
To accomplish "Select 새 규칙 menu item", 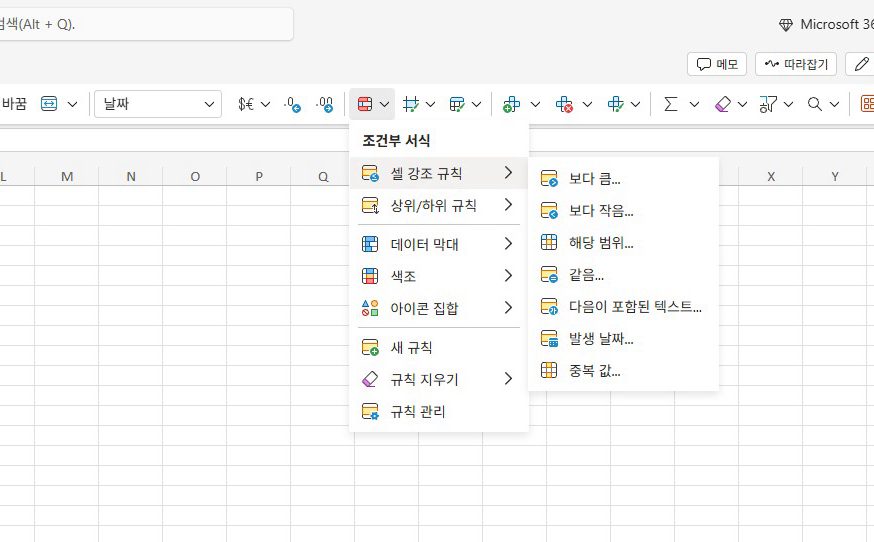I will coord(439,347).
